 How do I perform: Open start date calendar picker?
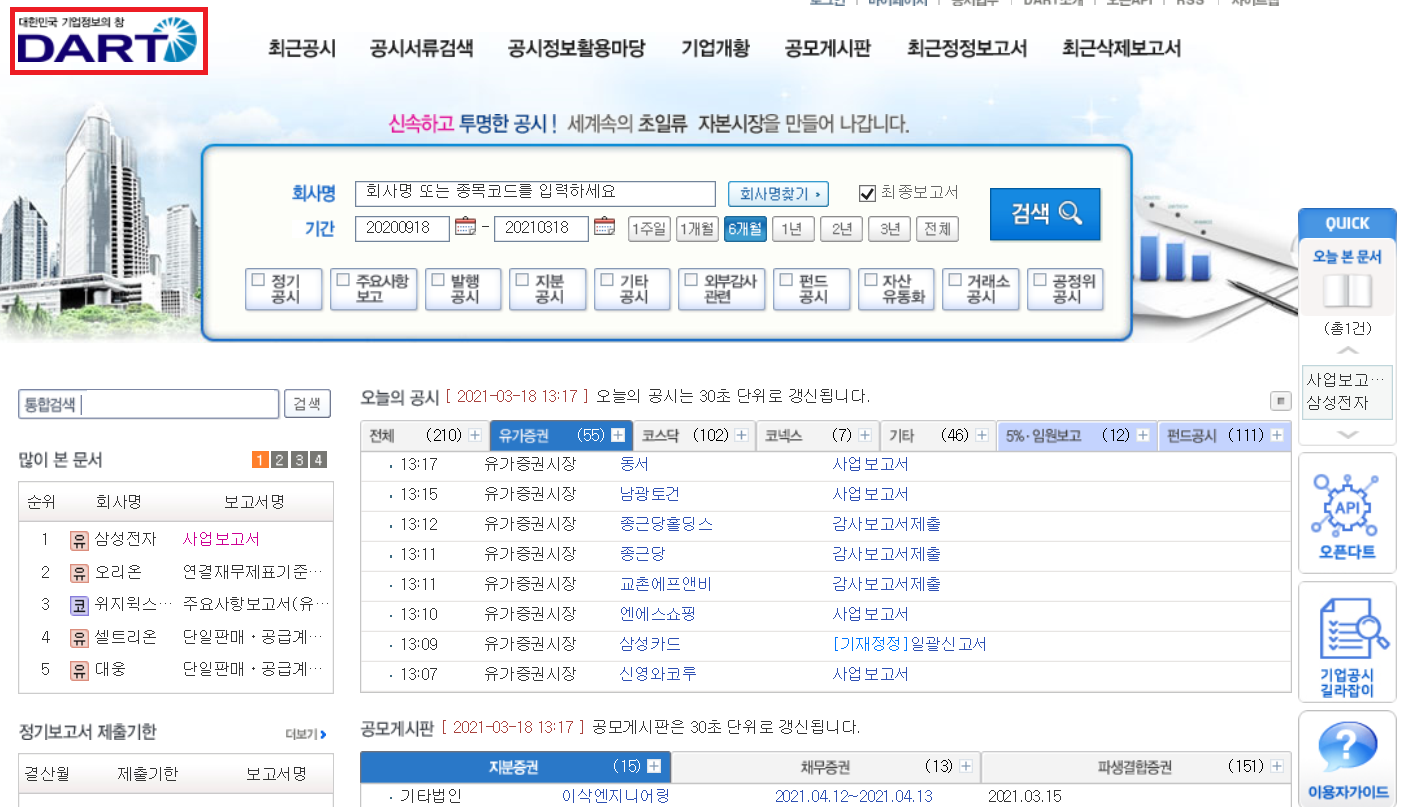point(465,227)
